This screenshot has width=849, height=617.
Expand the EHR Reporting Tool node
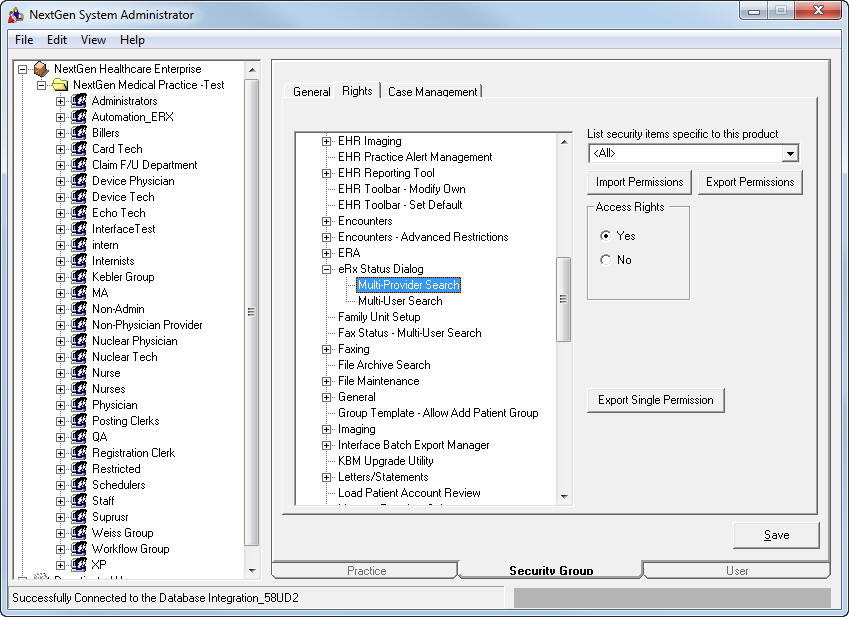tap(326, 173)
